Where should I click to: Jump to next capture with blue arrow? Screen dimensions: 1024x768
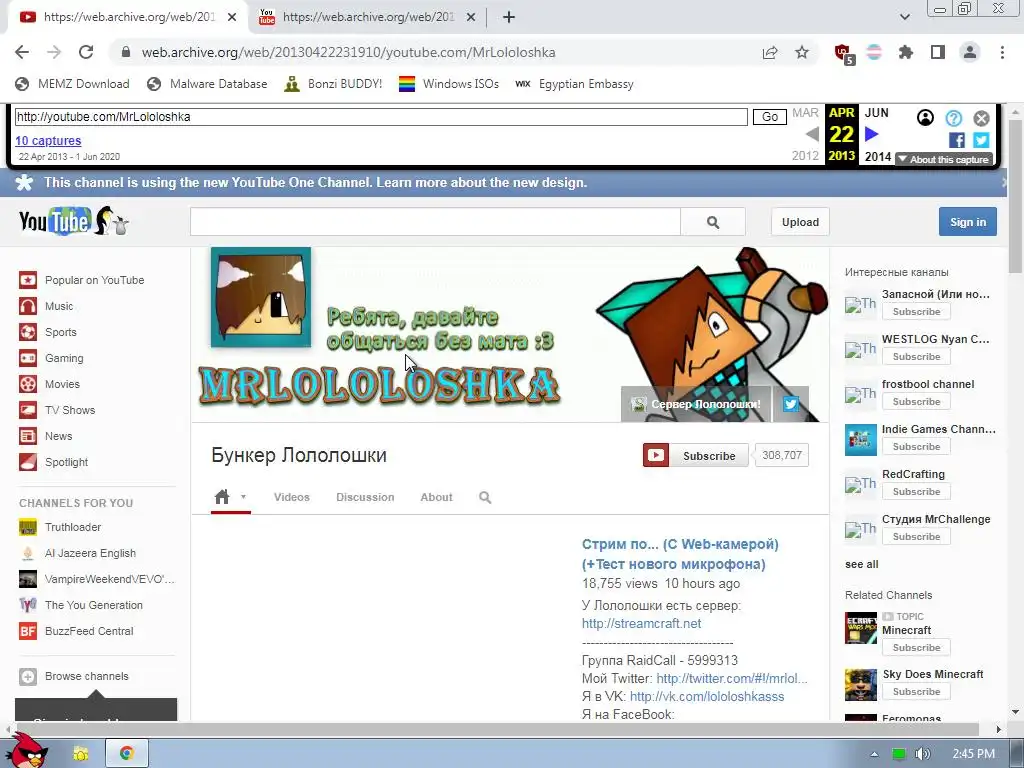[x=872, y=135]
